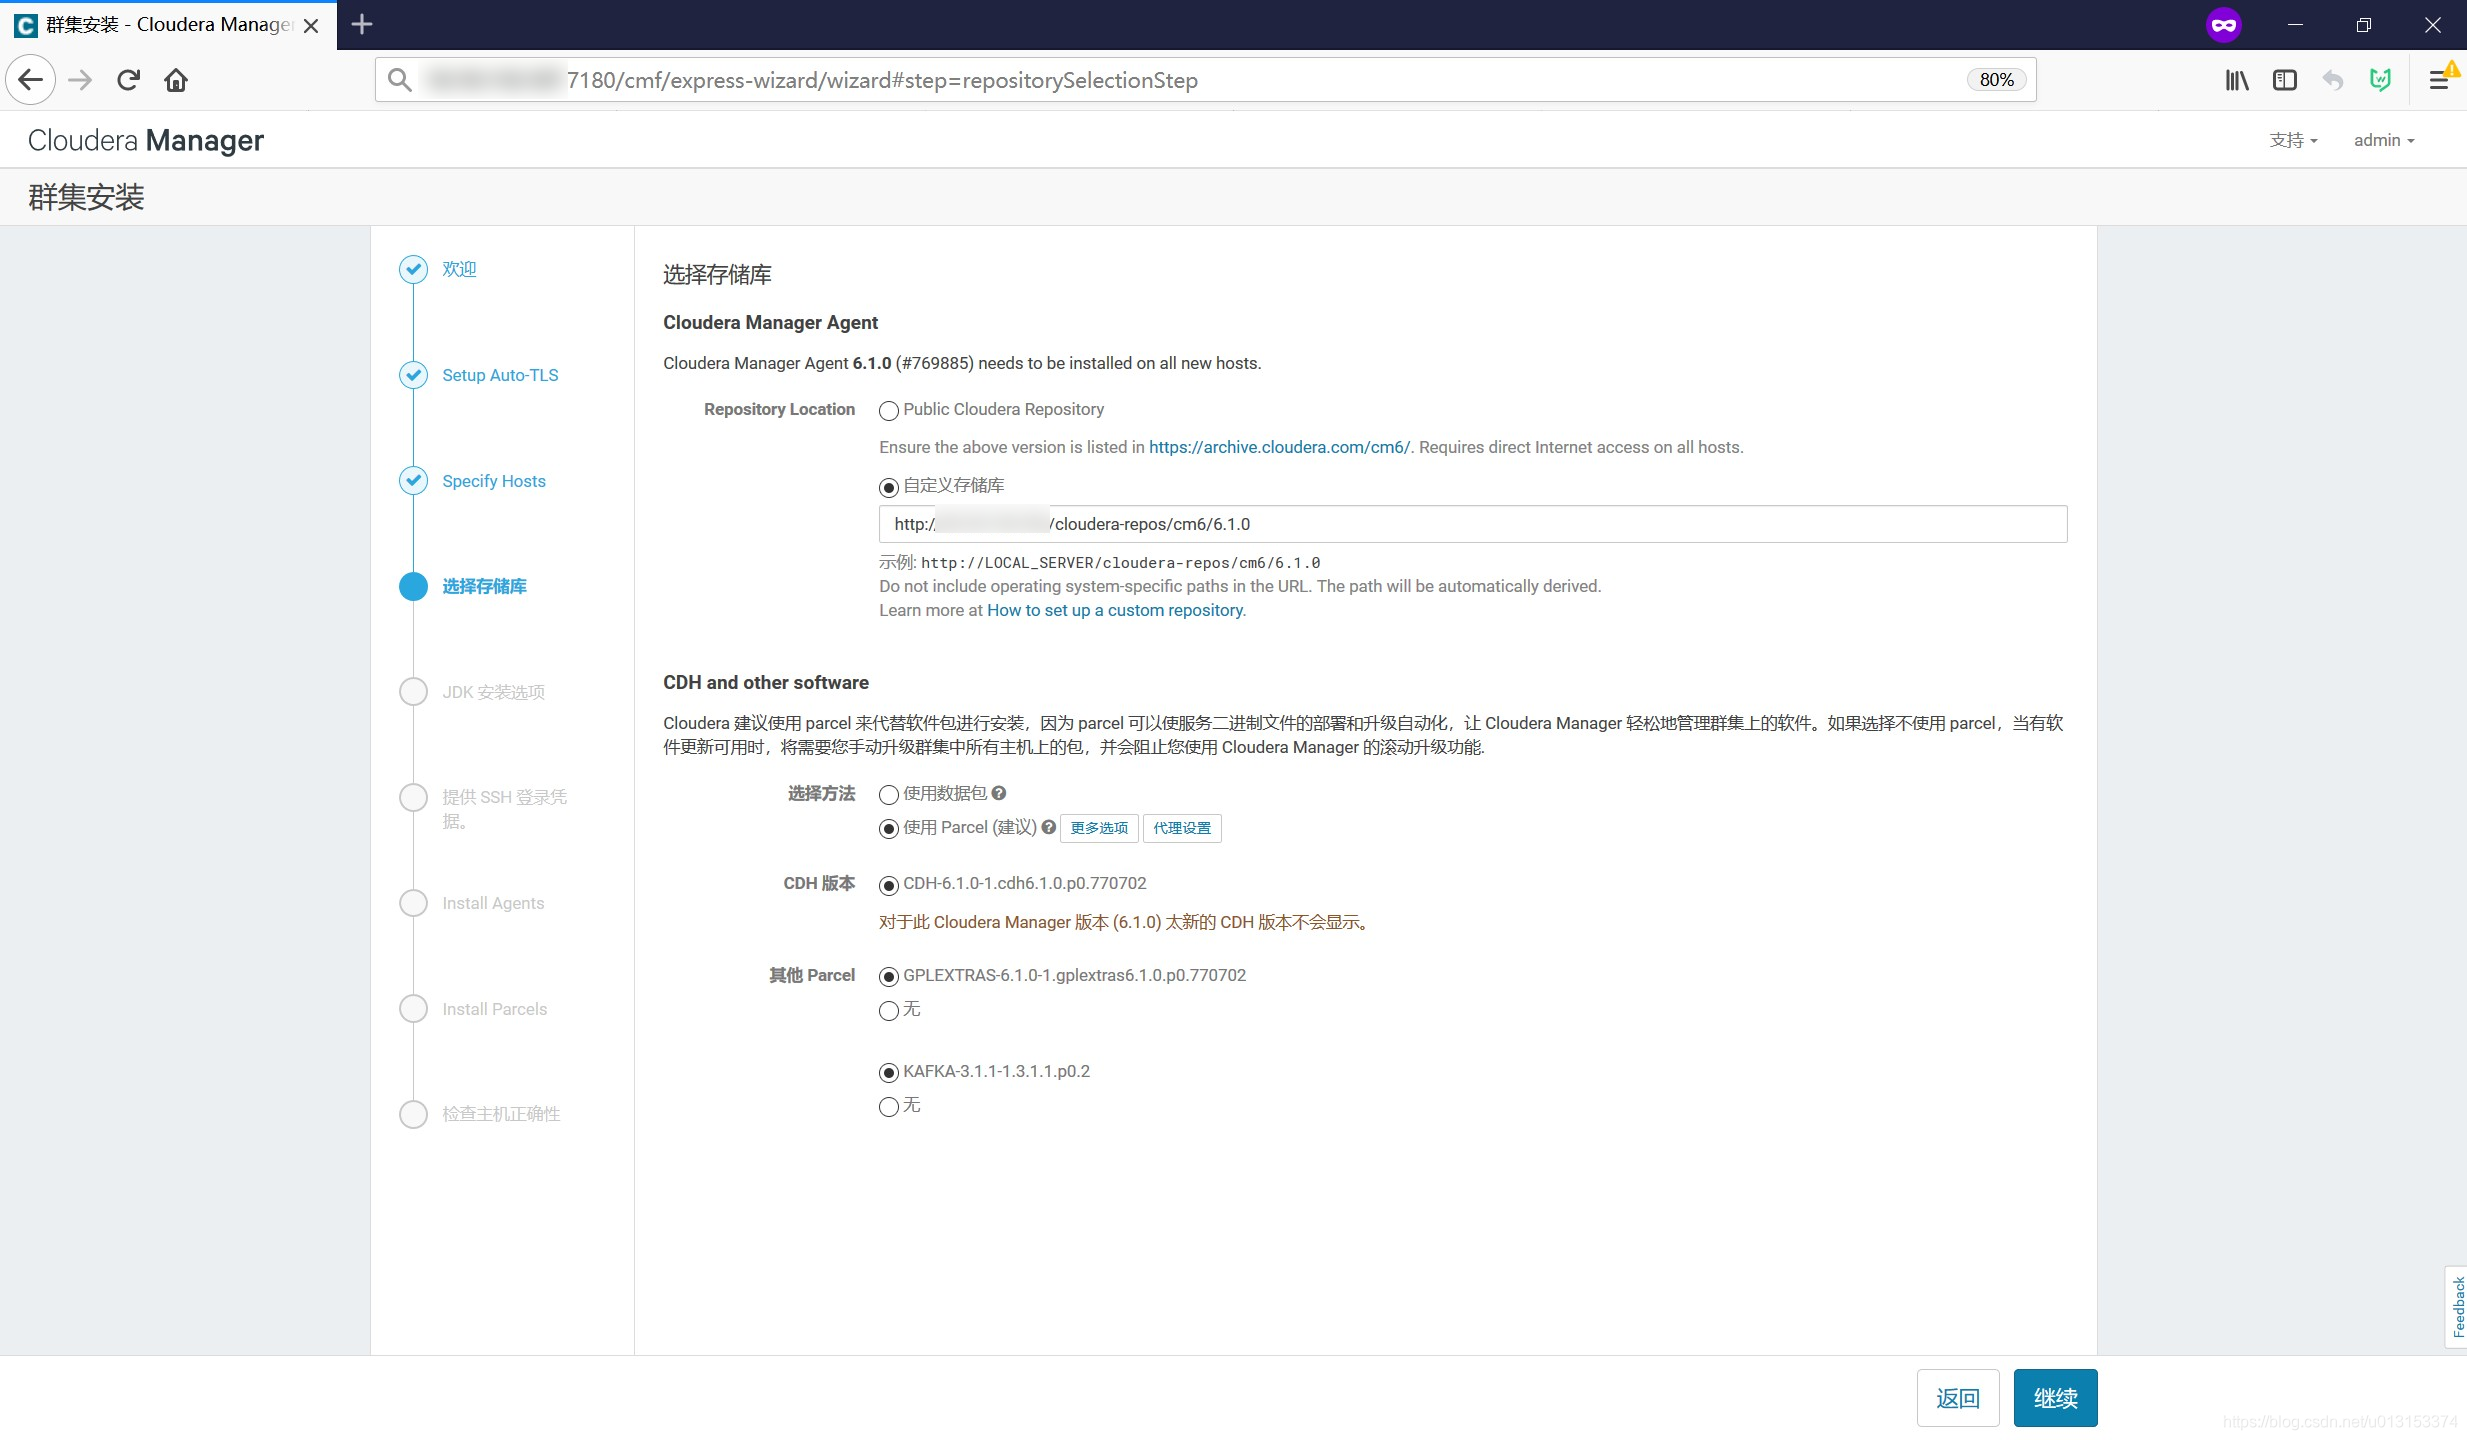This screenshot has height=1440, width=2467.
Task: Open the hamburger application menu
Action: tap(2439, 80)
